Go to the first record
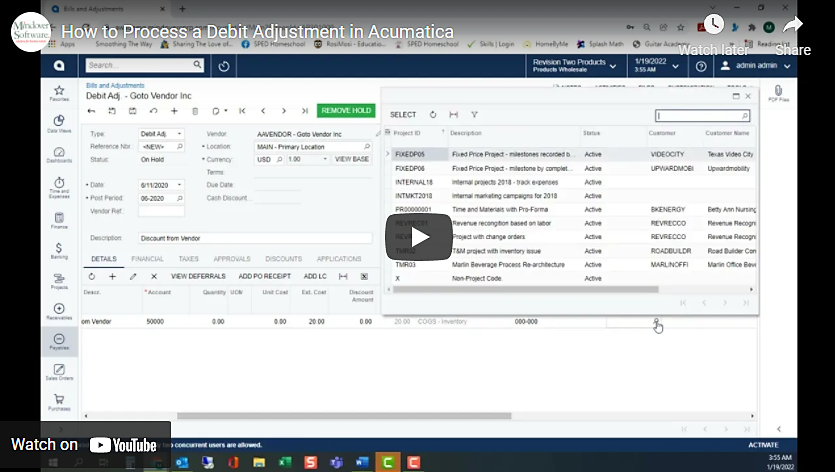The image size is (835, 472). coord(242,111)
